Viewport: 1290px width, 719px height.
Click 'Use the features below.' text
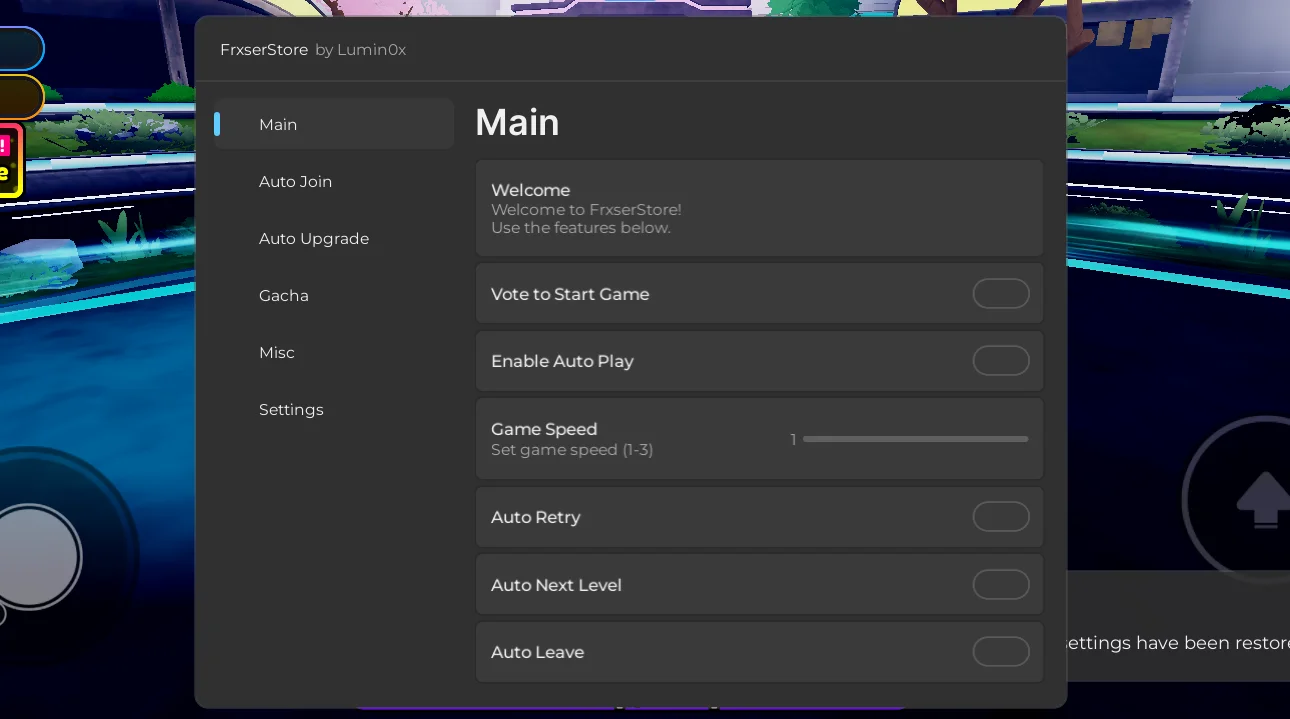(580, 227)
